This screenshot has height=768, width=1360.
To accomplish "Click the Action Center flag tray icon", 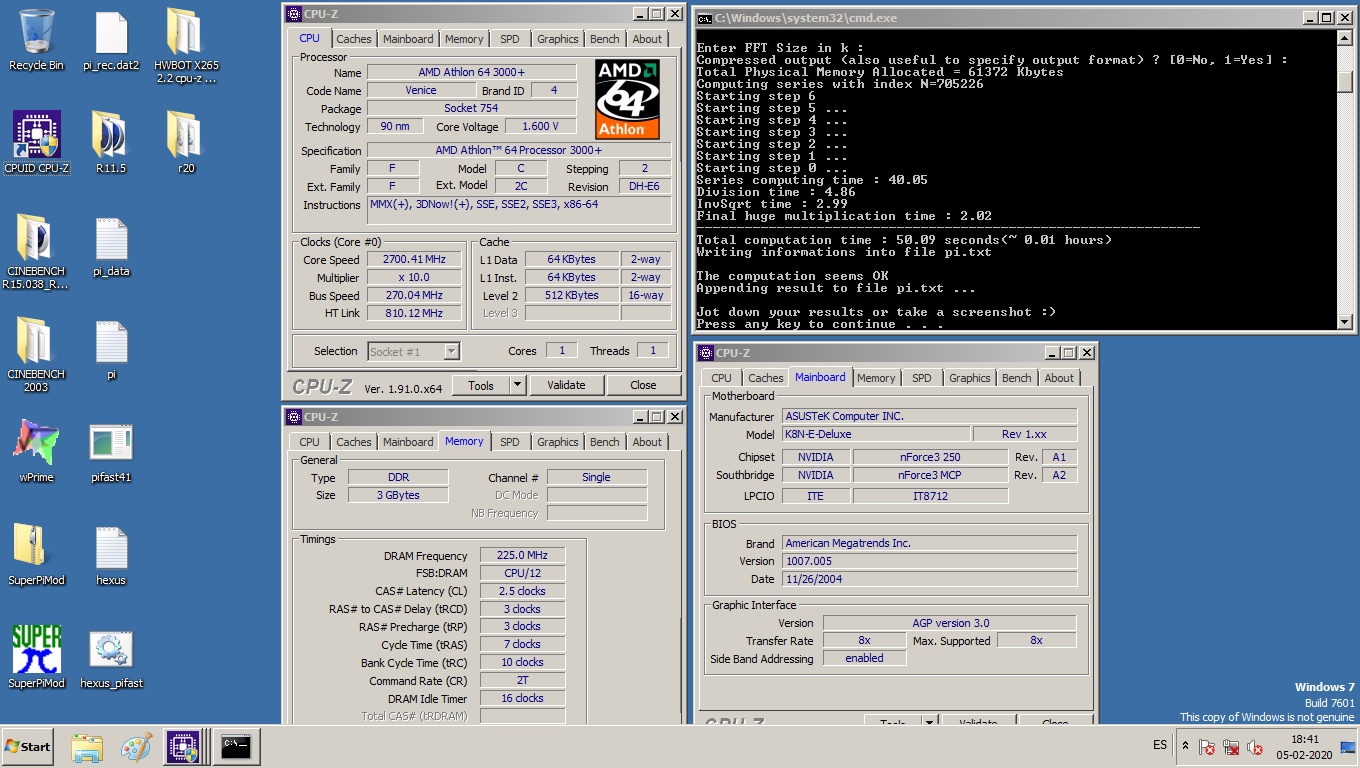I will coord(1207,747).
